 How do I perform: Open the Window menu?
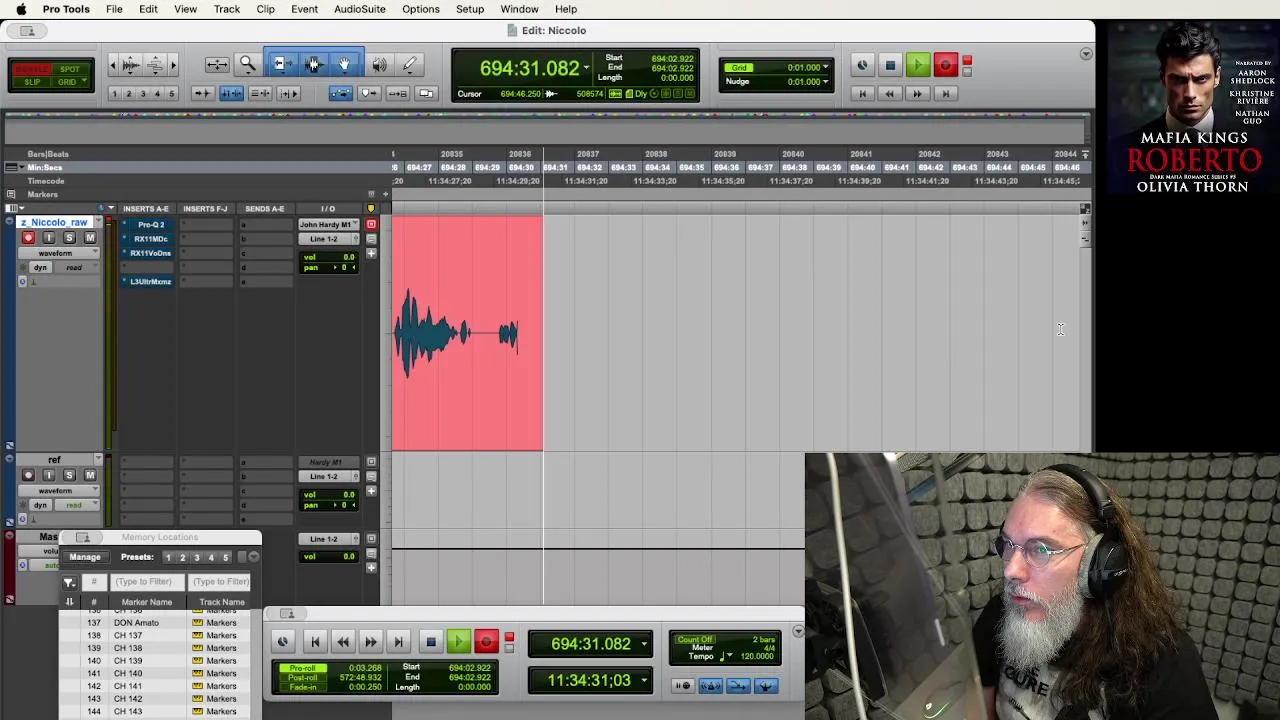(519, 9)
